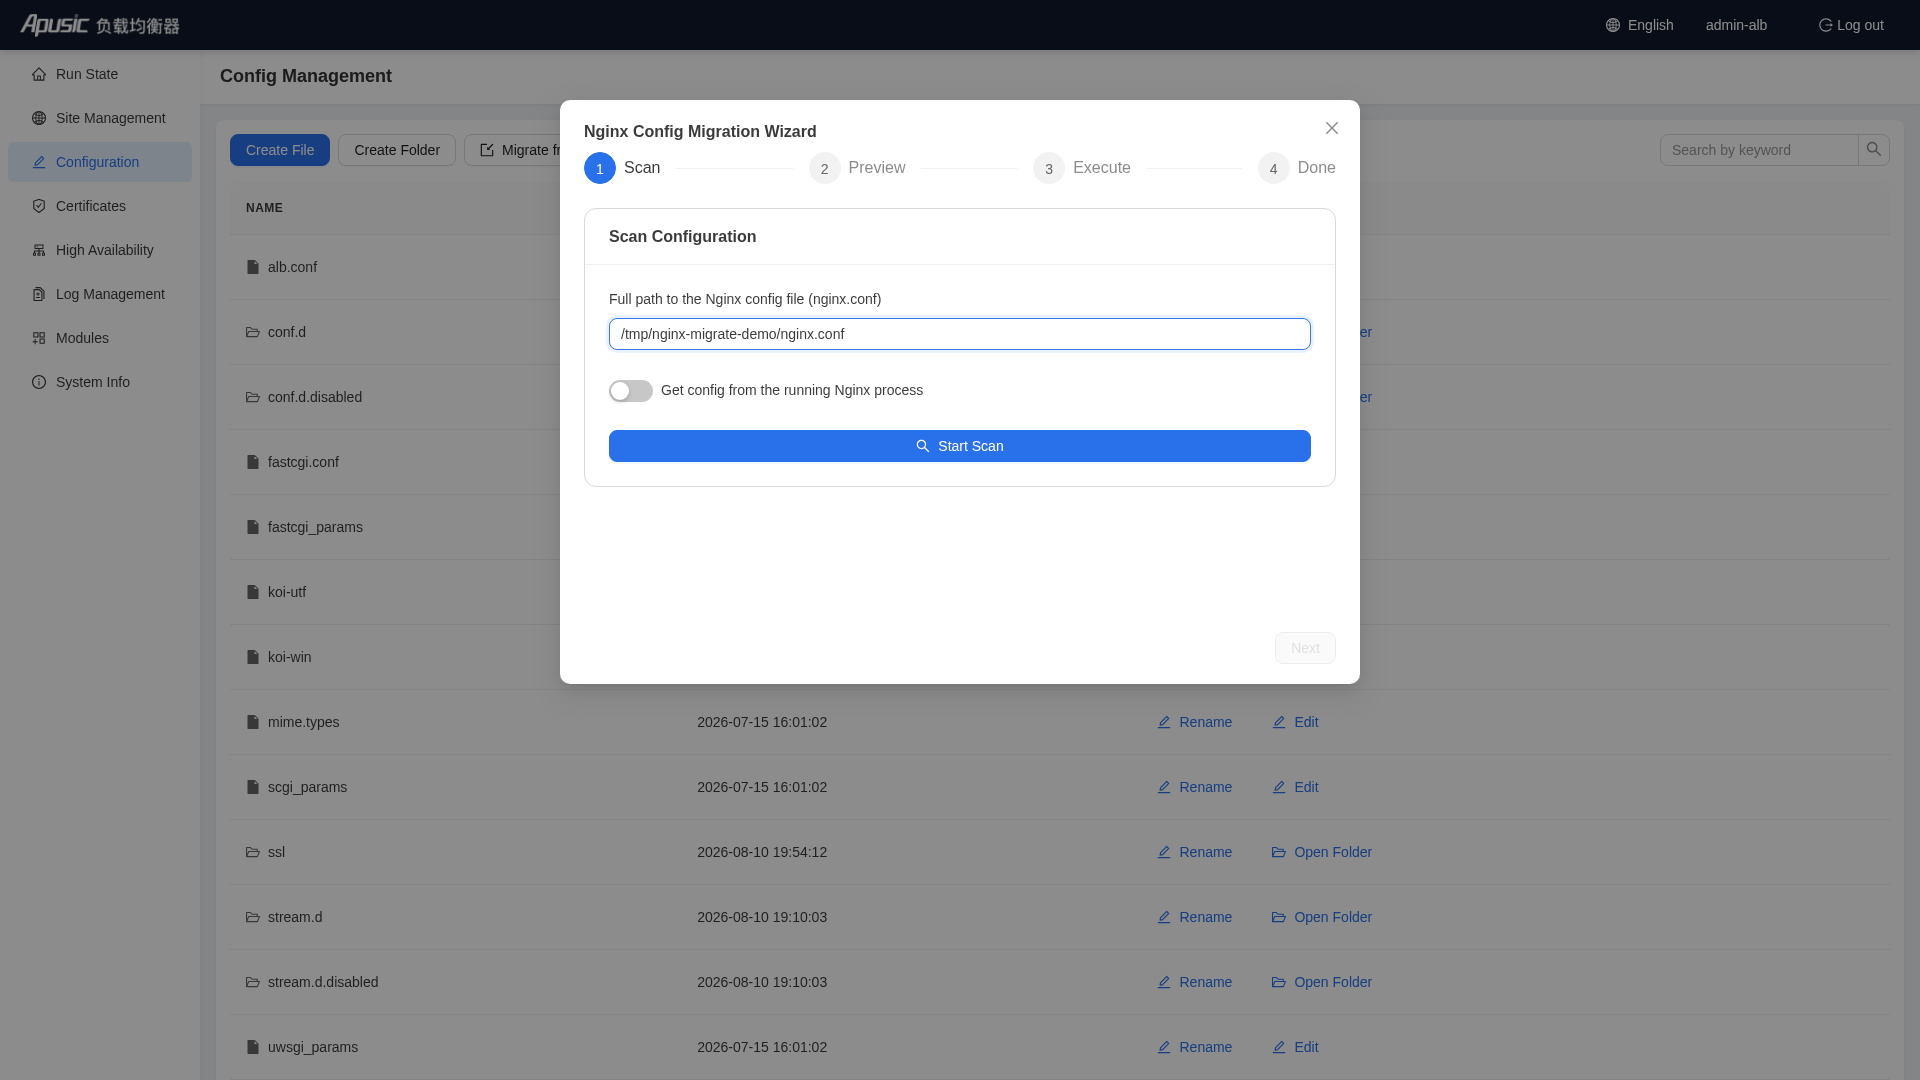Open the English language dropdown

(1640, 25)
